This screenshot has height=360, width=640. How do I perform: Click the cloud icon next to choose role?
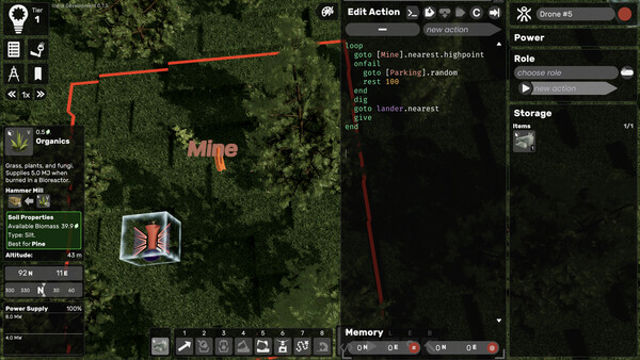pyautogui.click(x=627, y=73)
